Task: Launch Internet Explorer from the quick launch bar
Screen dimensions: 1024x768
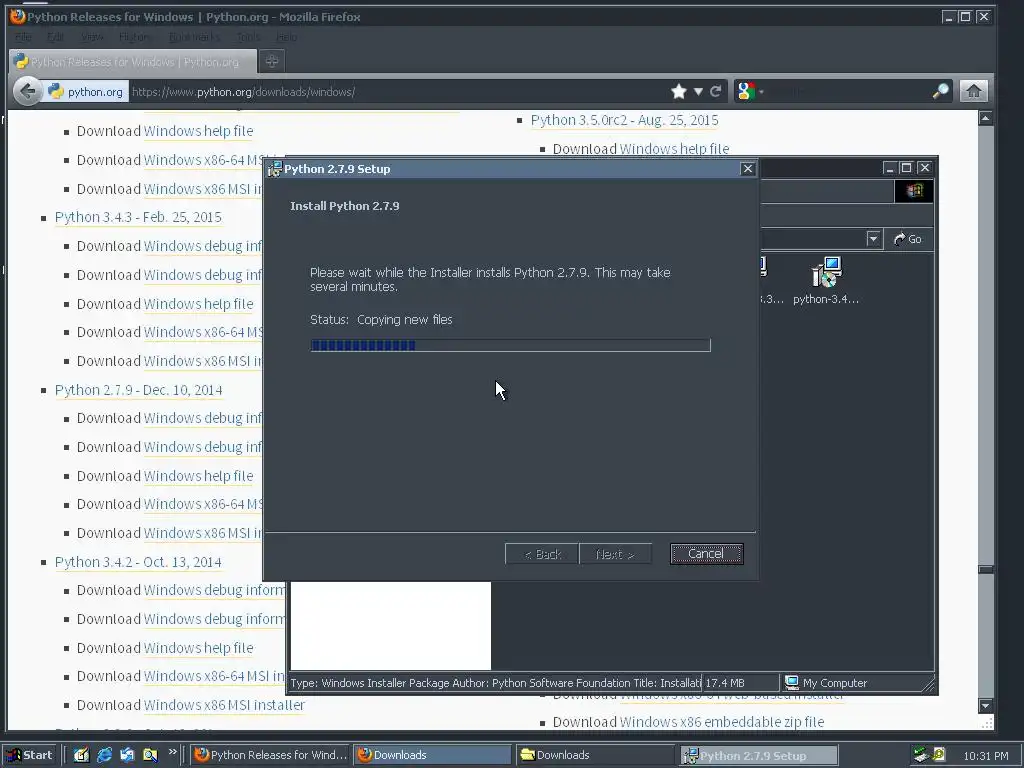Action: point(104,755)
